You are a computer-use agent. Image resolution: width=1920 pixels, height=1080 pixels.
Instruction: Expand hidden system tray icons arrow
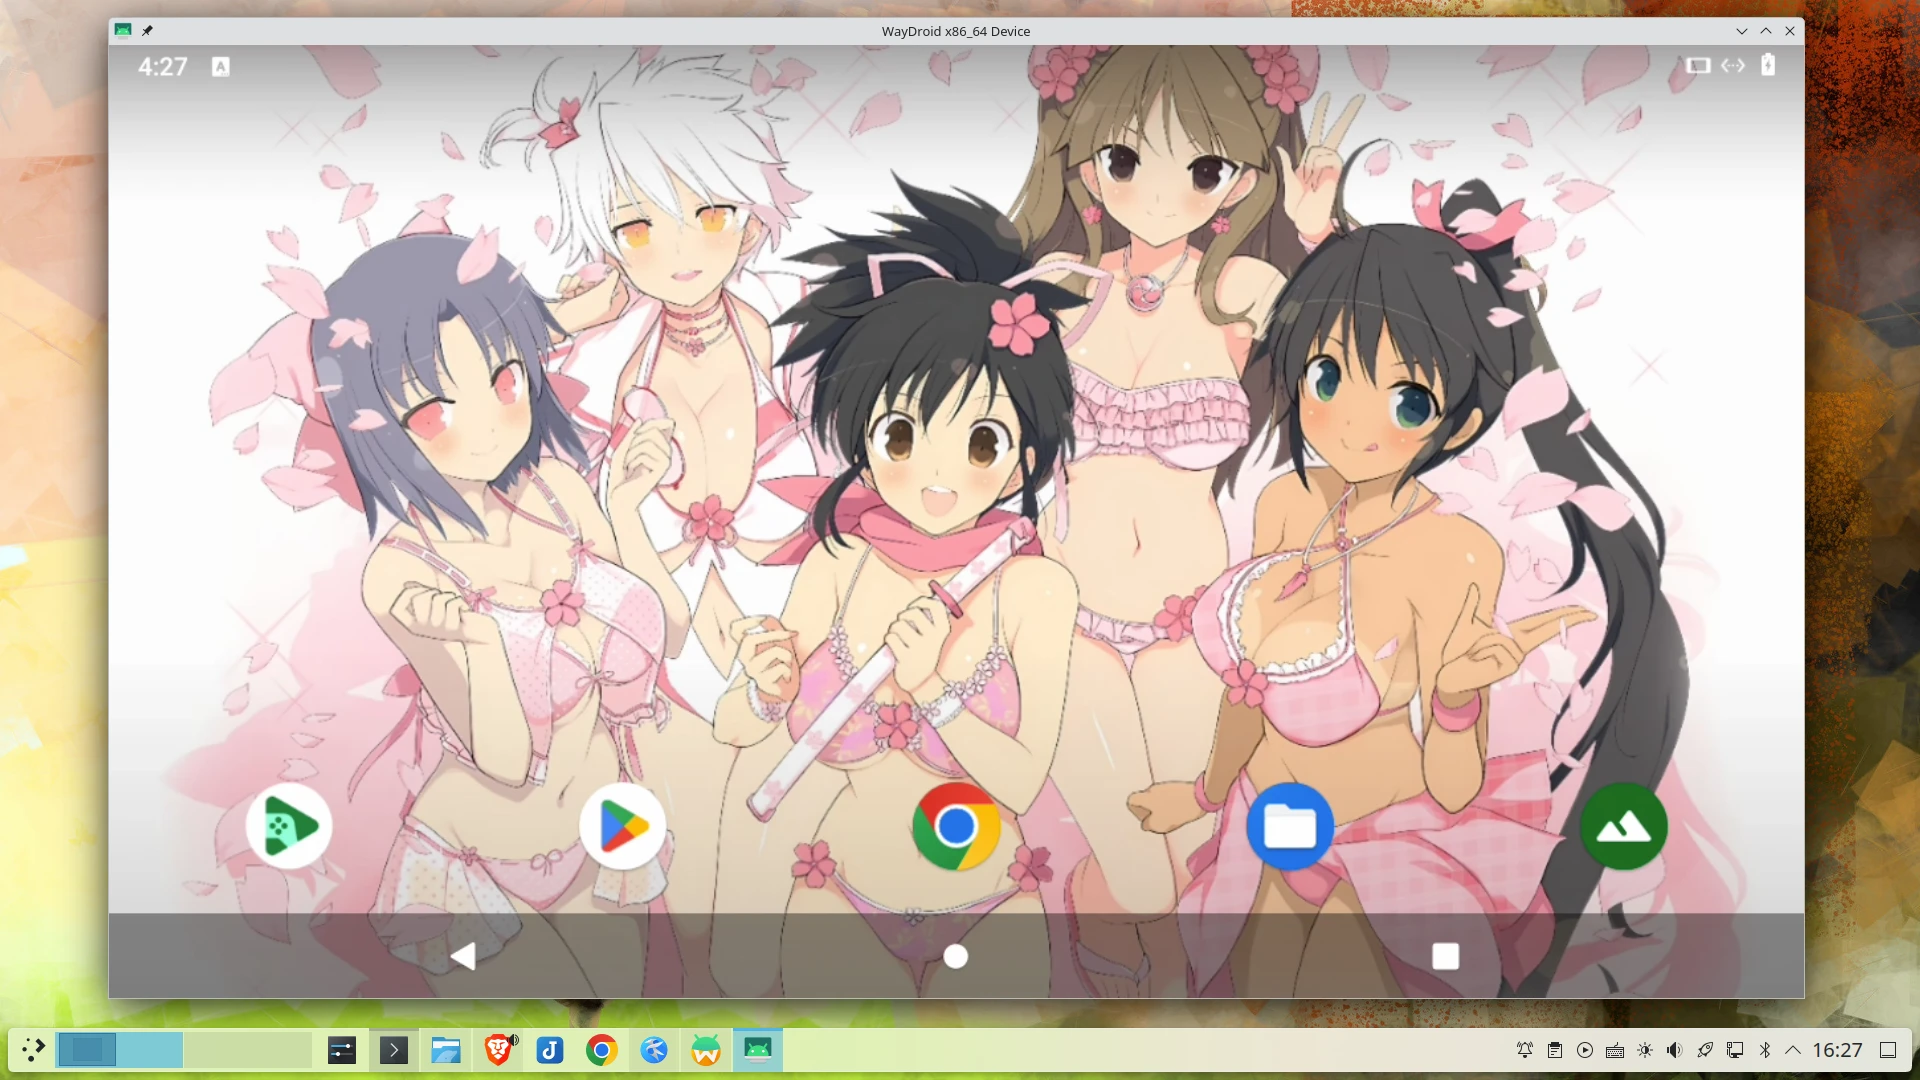1793,1050
